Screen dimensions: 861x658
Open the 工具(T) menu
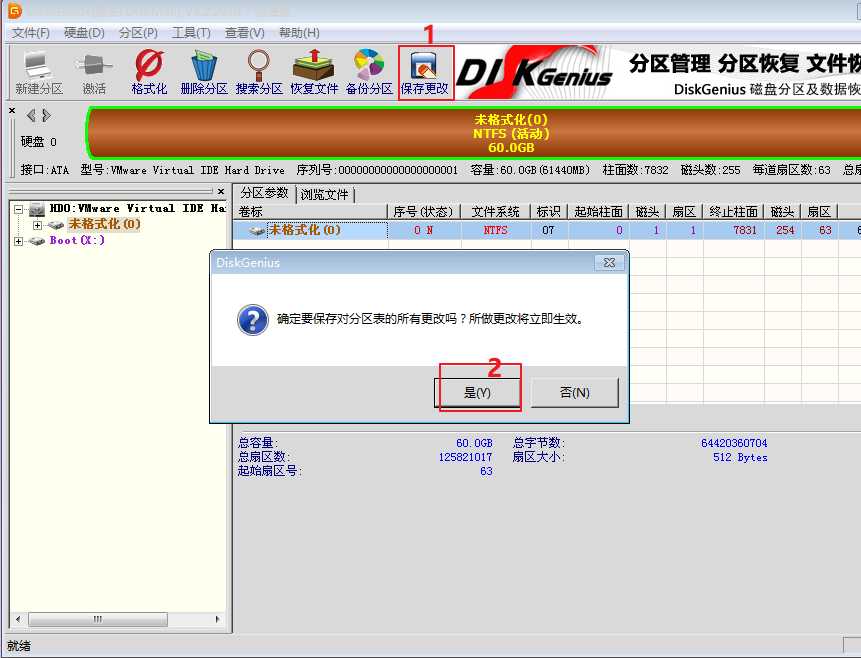point(191,33)
